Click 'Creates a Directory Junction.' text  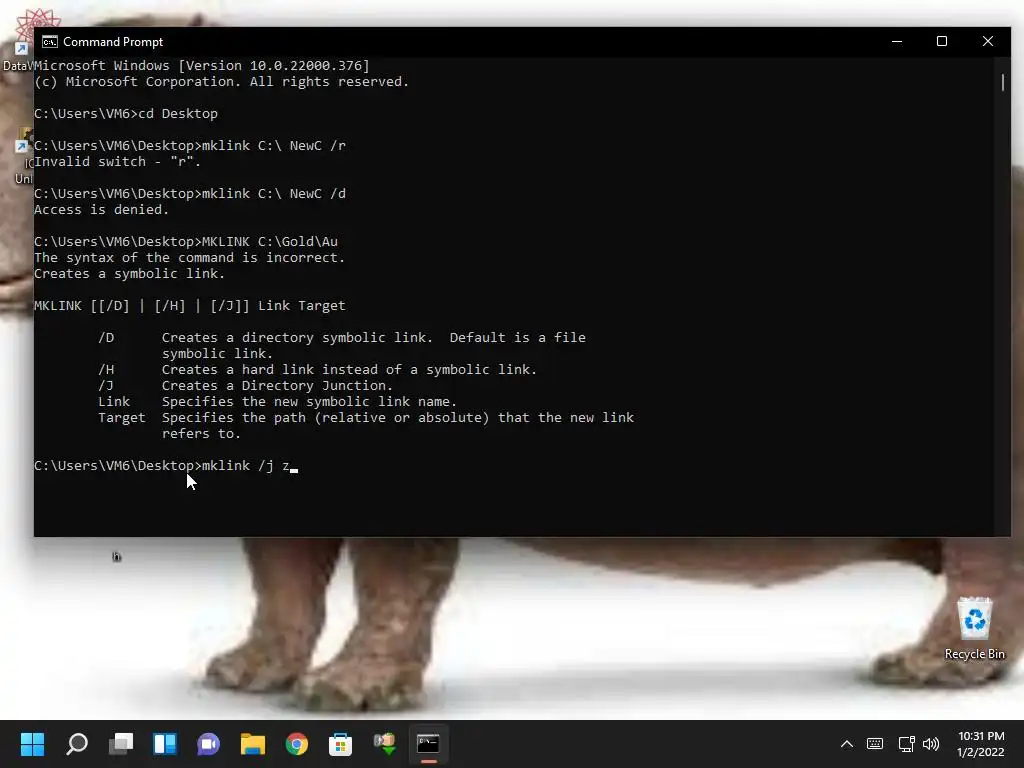click(278, 385)
